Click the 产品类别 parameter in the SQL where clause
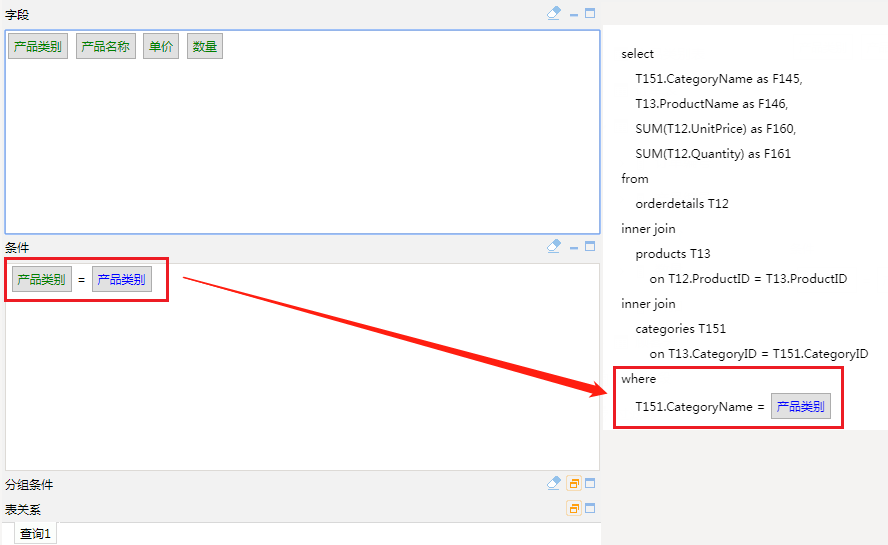Viewport: 888px width, 545px height. click(801, 406)
